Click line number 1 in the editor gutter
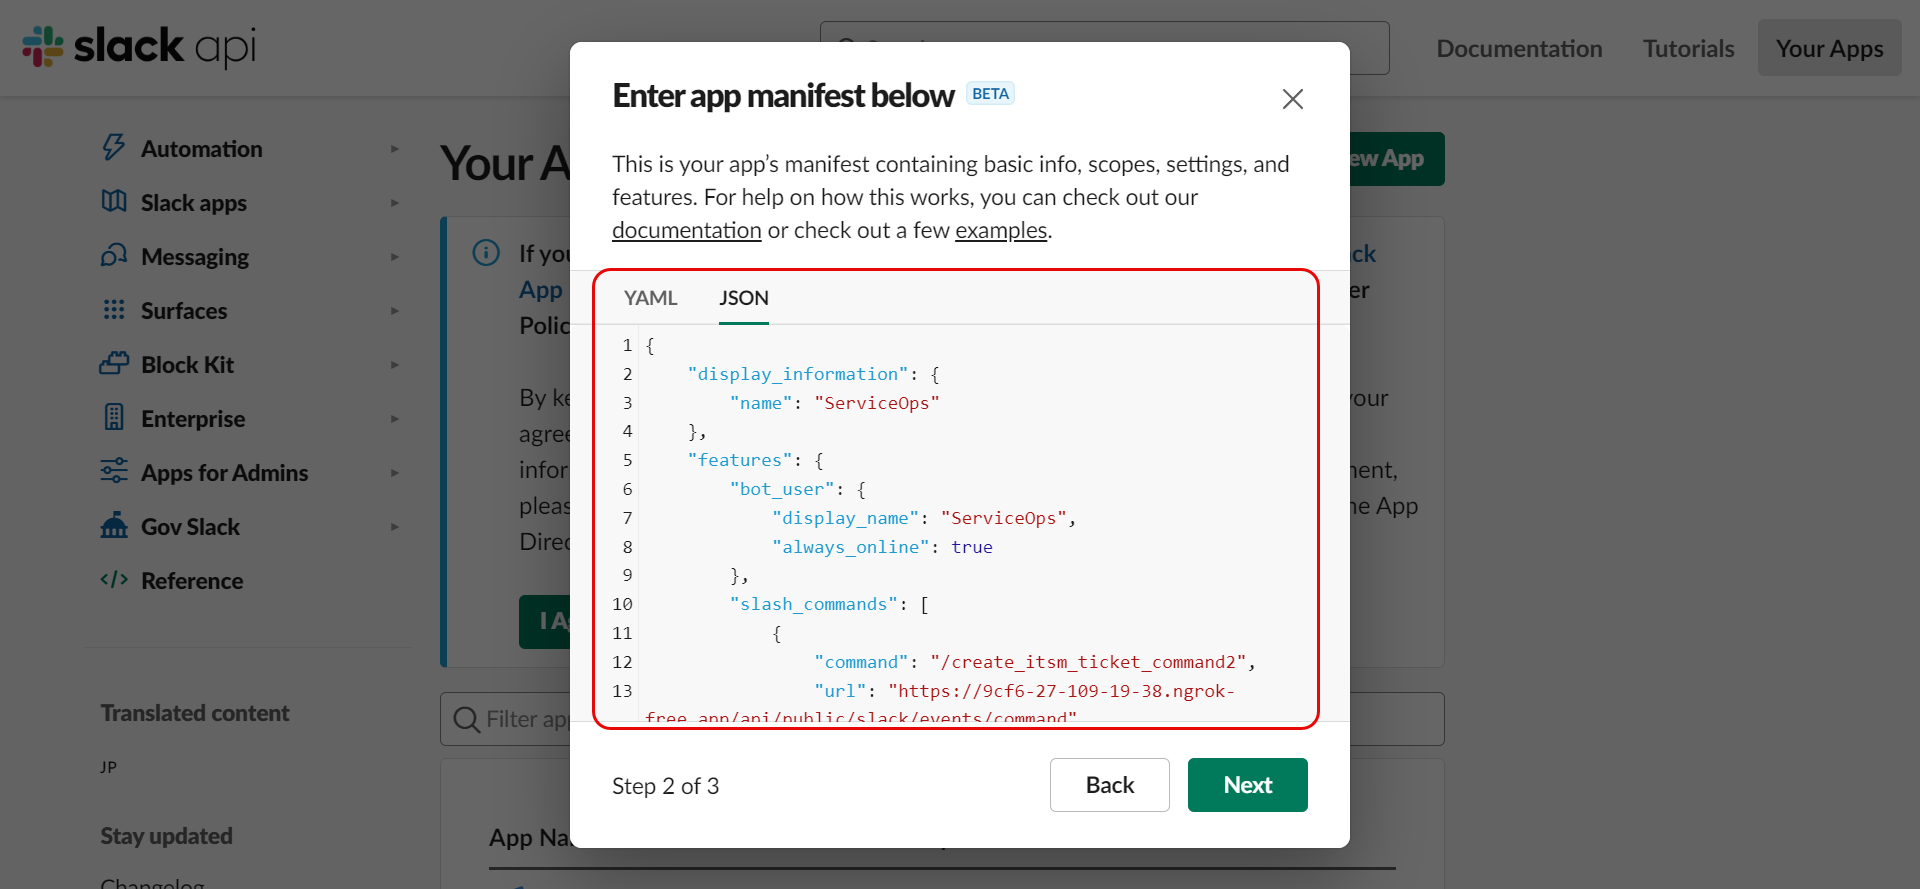The height and width of the screenshot is (889, 1920). 627,345
